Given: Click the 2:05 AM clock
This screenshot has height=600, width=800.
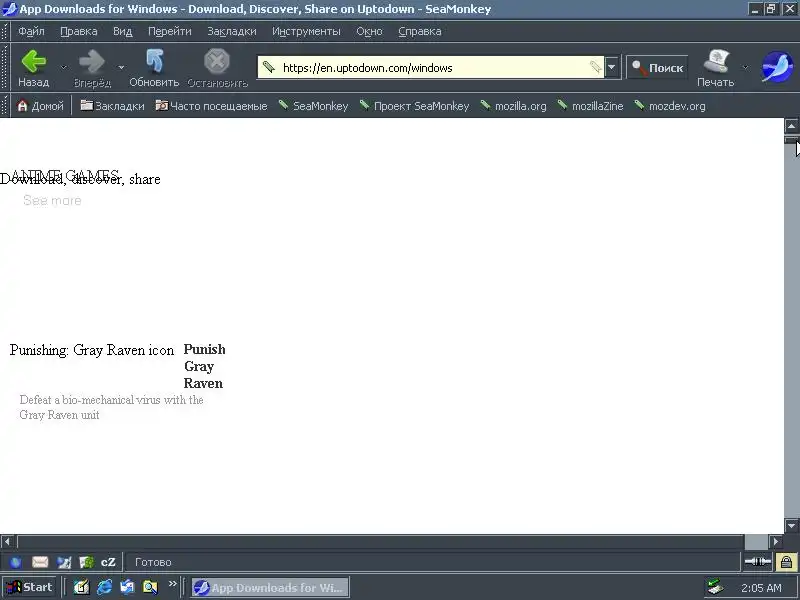Looking at the screenshot, I should 761,588.
